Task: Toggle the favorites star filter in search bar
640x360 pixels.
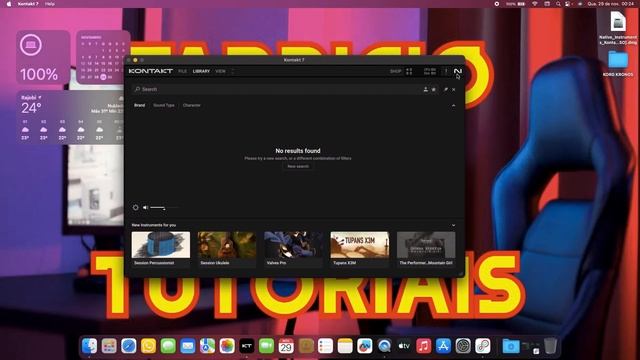Action: [x=434, y=89]
